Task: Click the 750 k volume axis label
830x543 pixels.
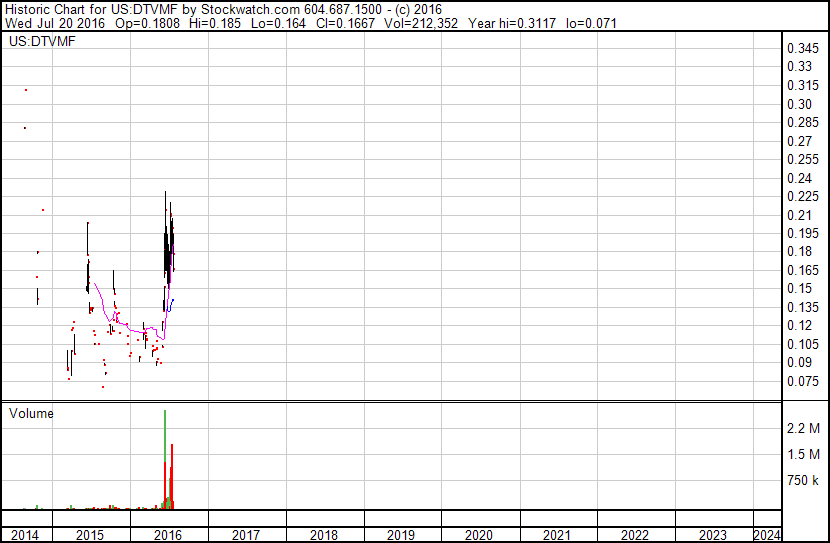Action: pos(803,481)
